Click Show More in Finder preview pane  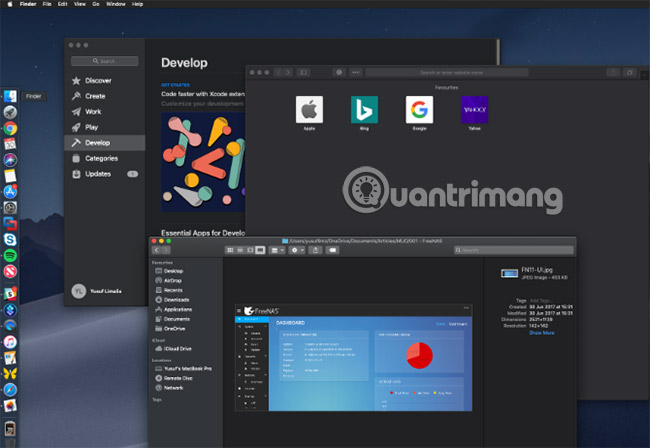[541, 333]
